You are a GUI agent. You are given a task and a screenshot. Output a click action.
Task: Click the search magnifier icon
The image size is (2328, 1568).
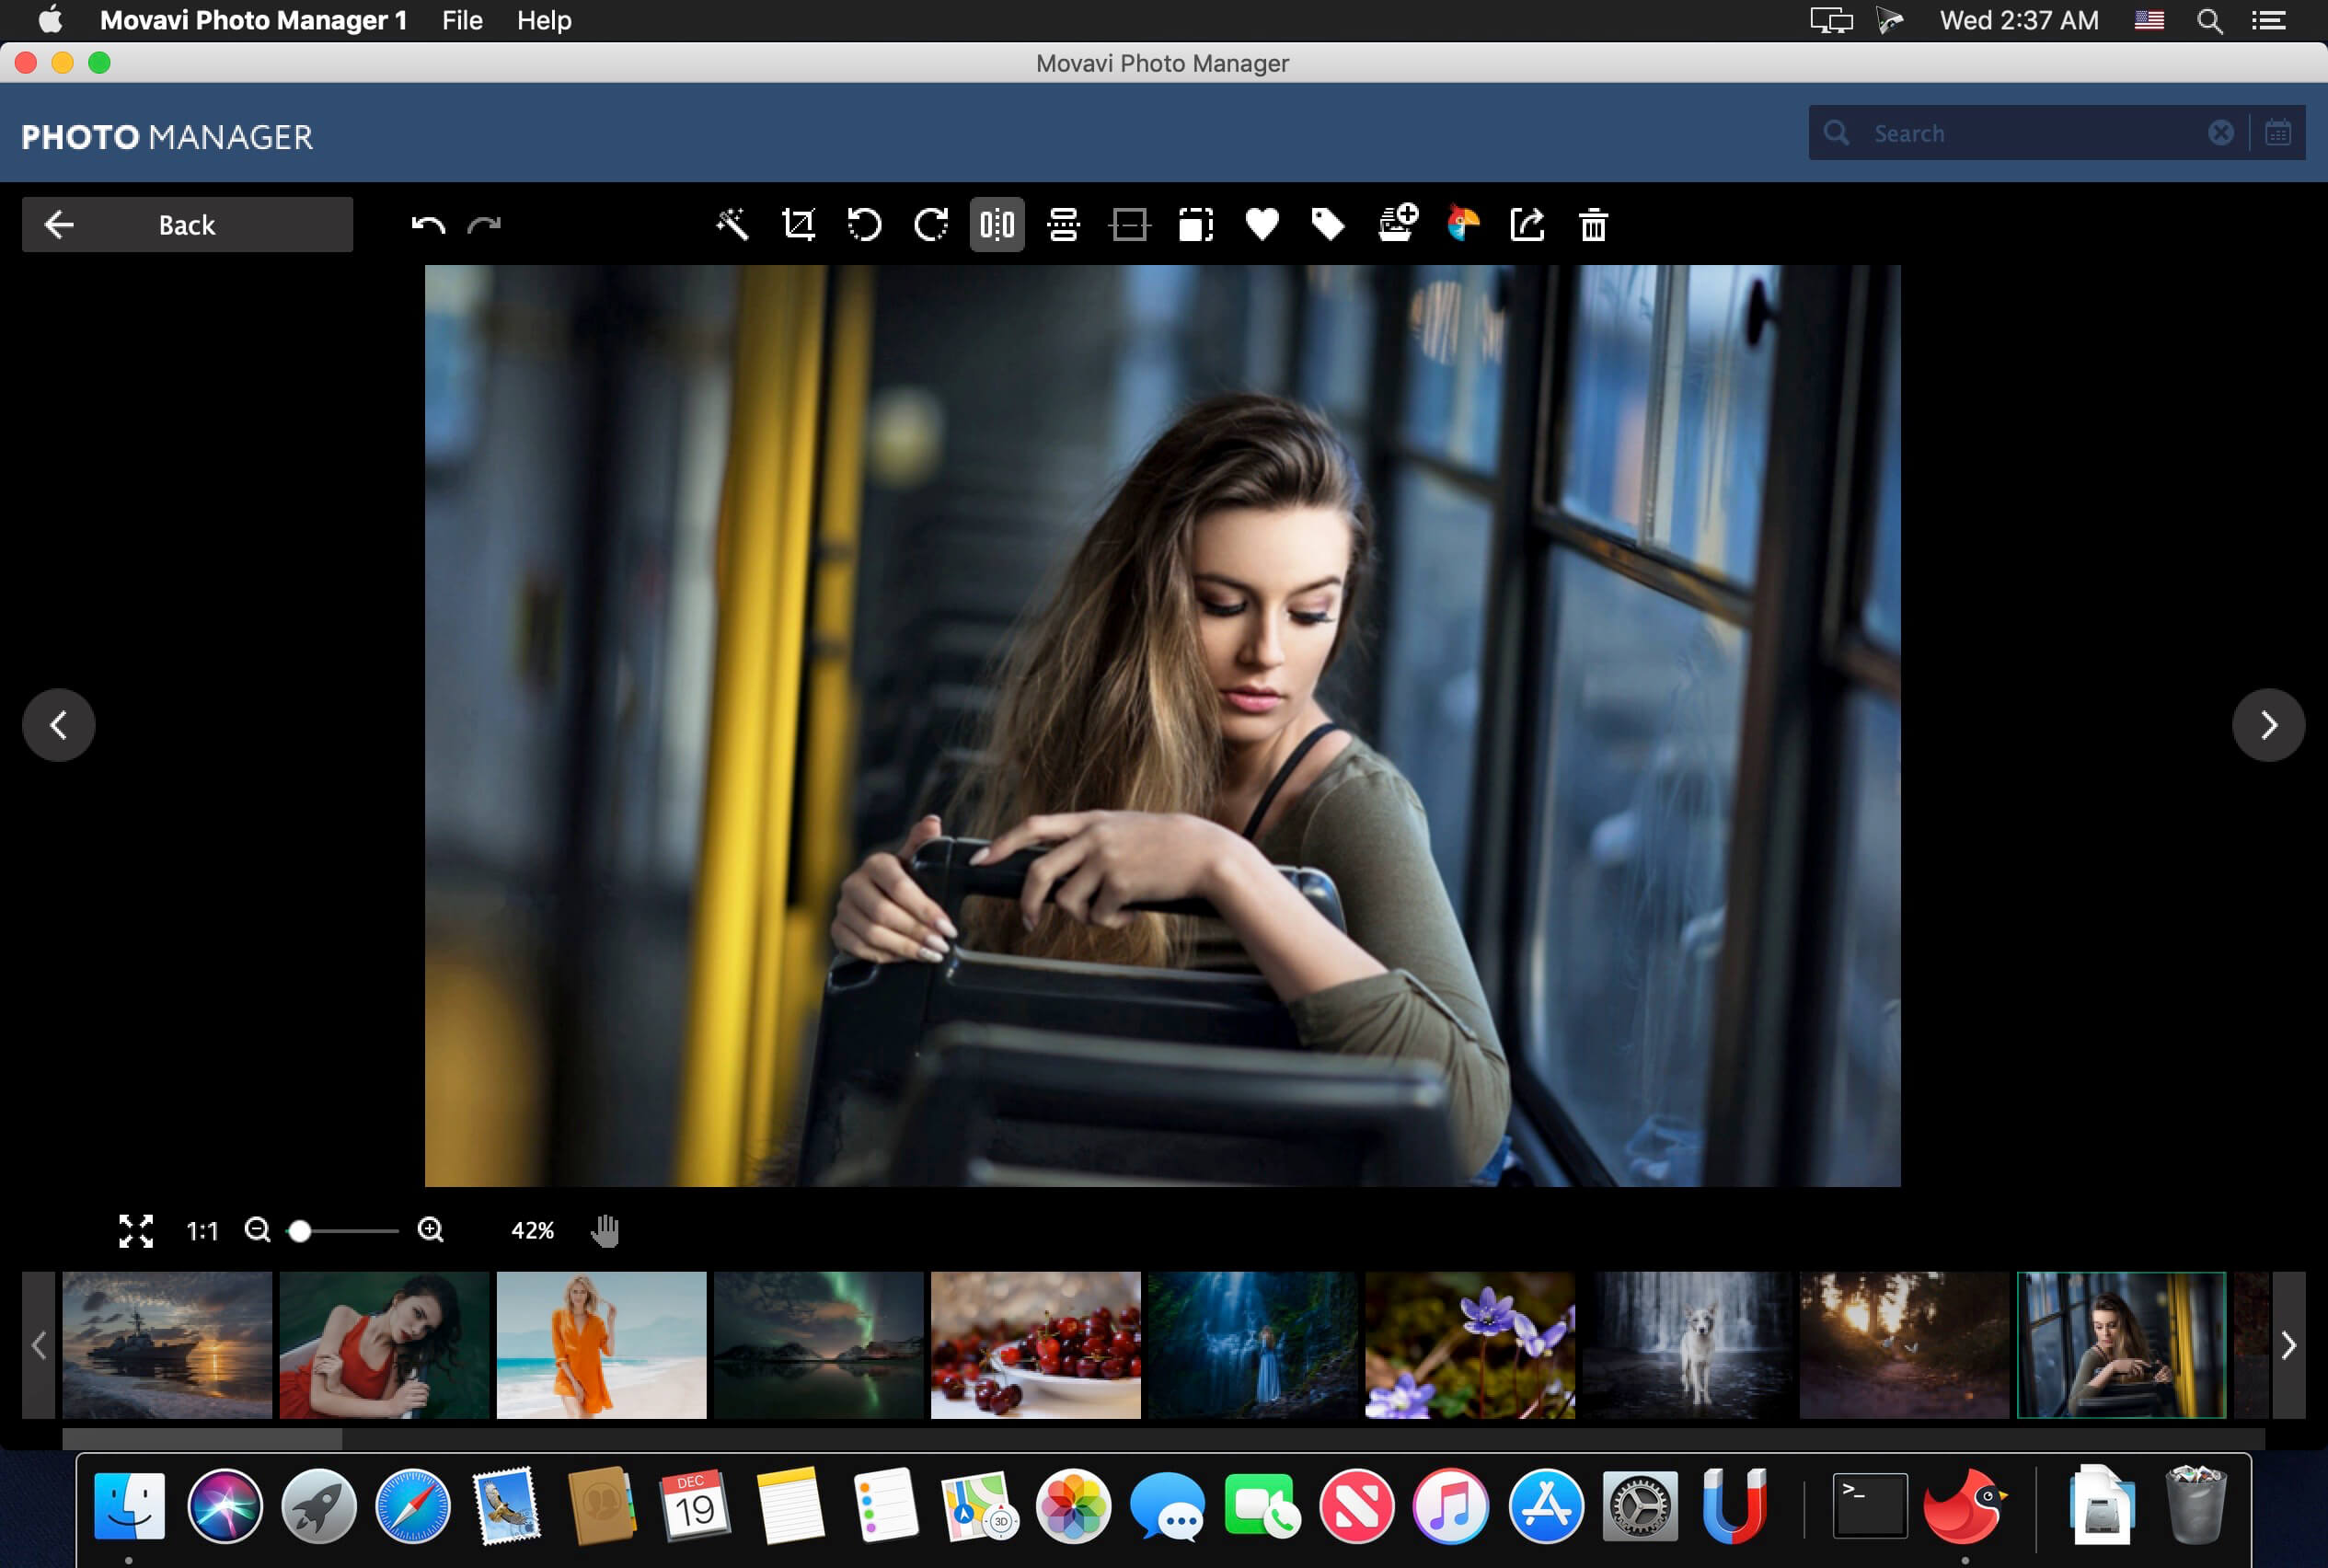[1836, 133]
